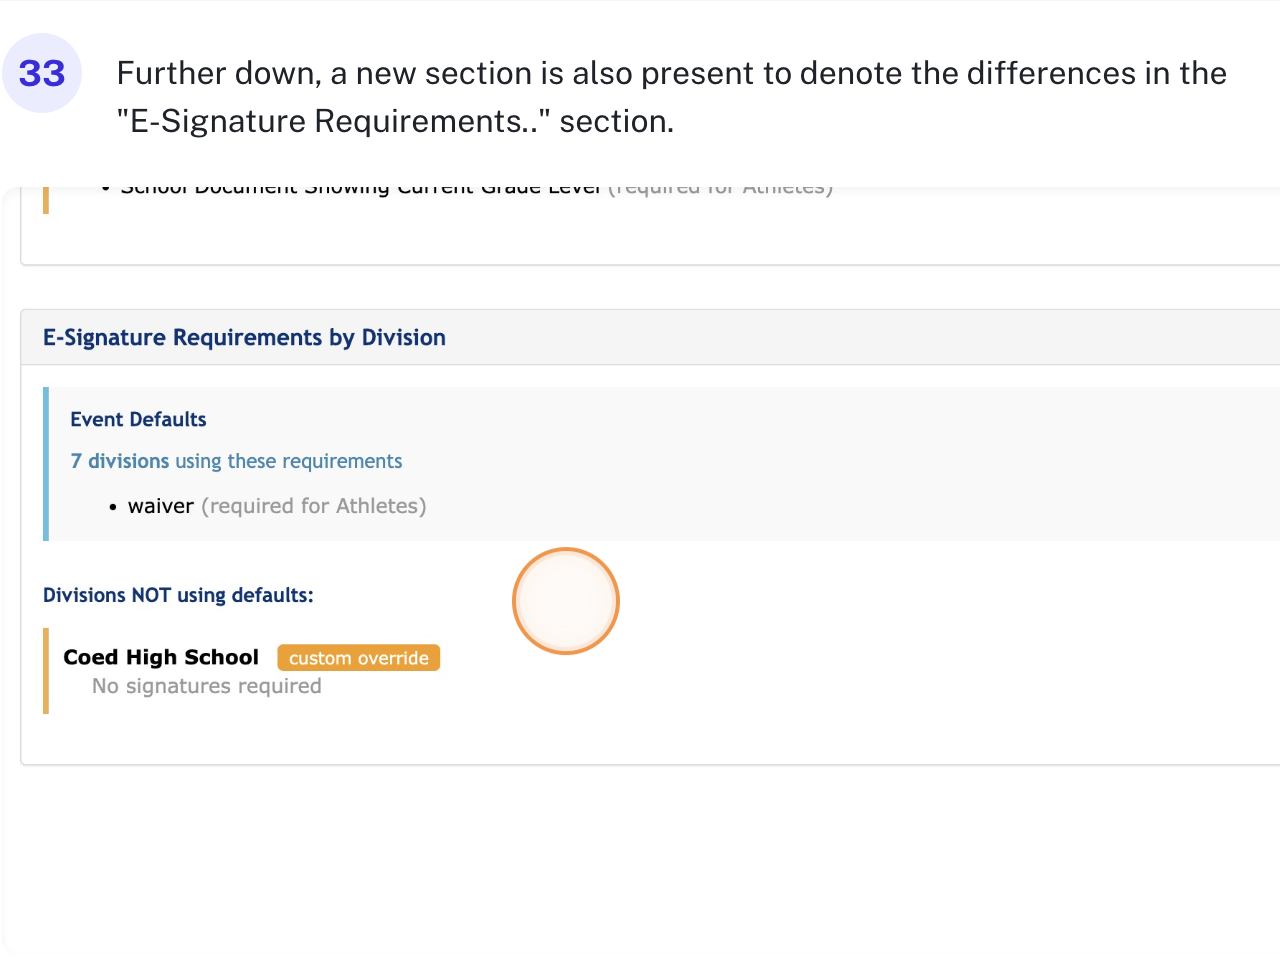The image size is (1280, 968).
Task: Click the cut-off "School Document" list item
Action: coord(360,189)
